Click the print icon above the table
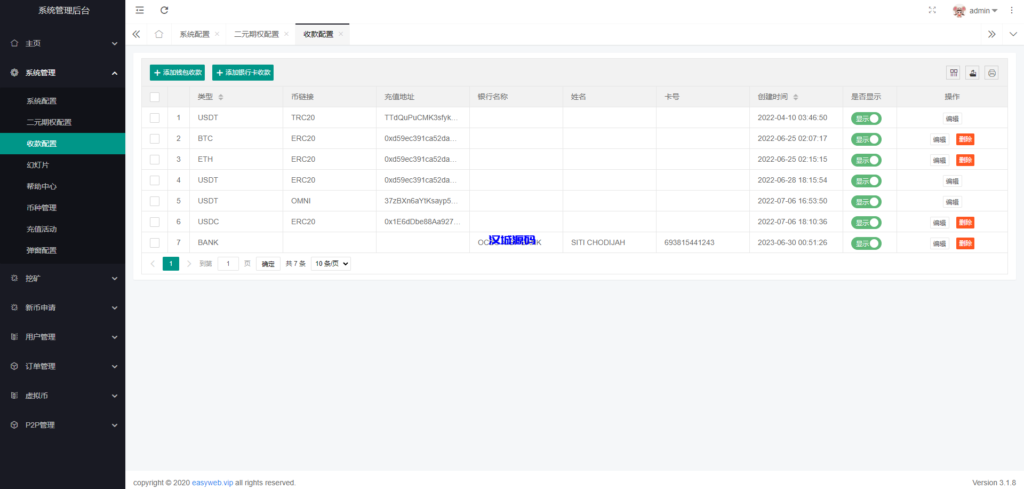The width and height of the screenshot is (1024, 489). 991,73
